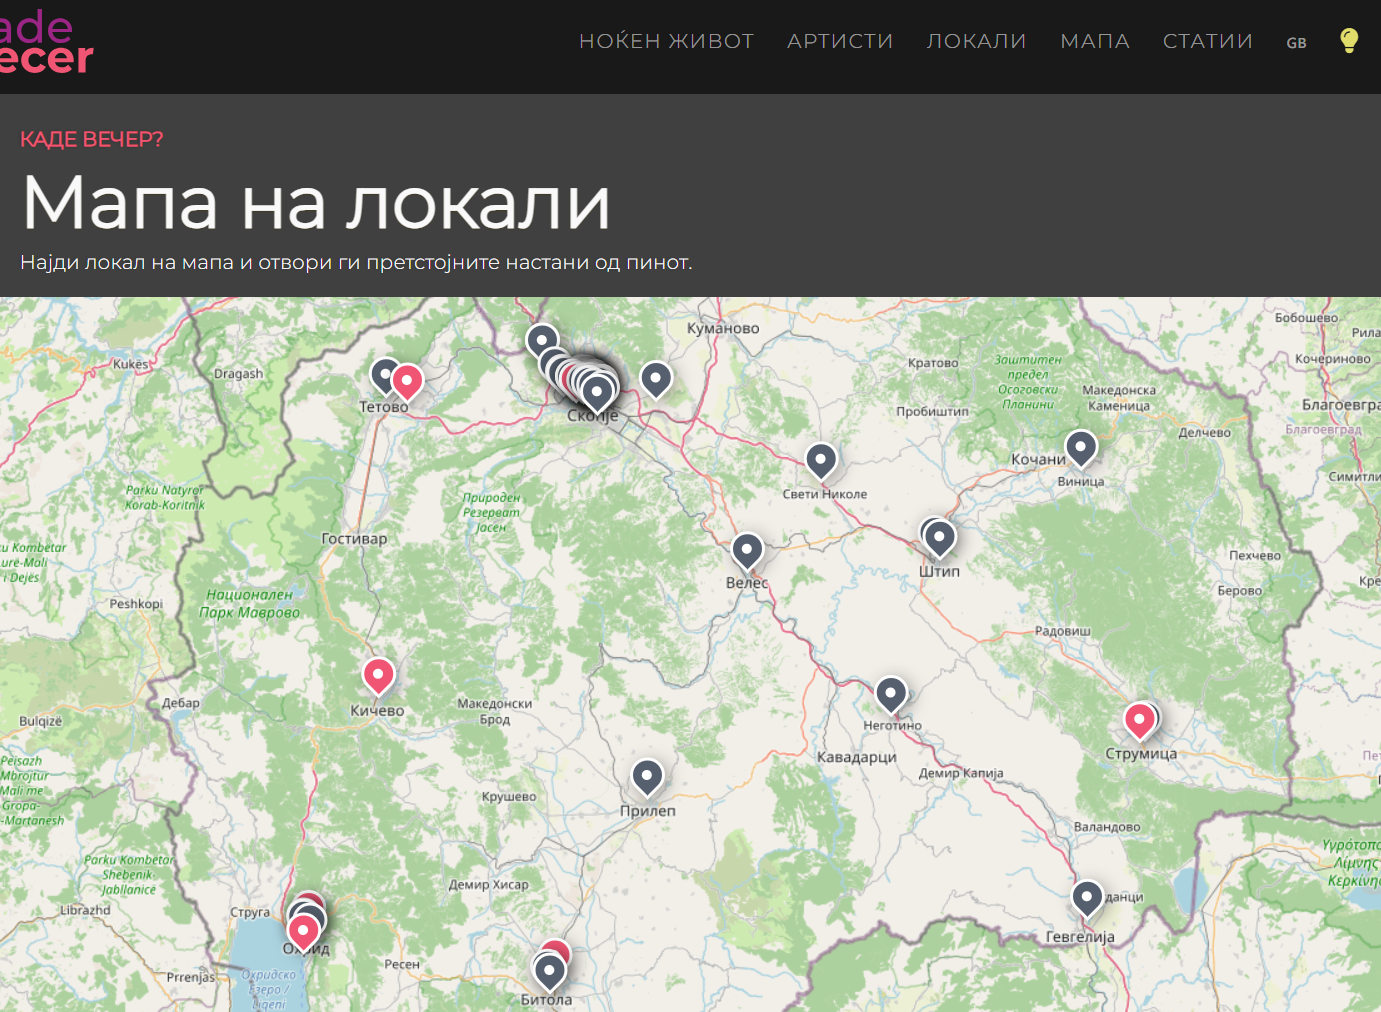This screenshot has width=1381, height=1012.
Task: Click the pink marker at Охрид
Action: click(303, 931)
